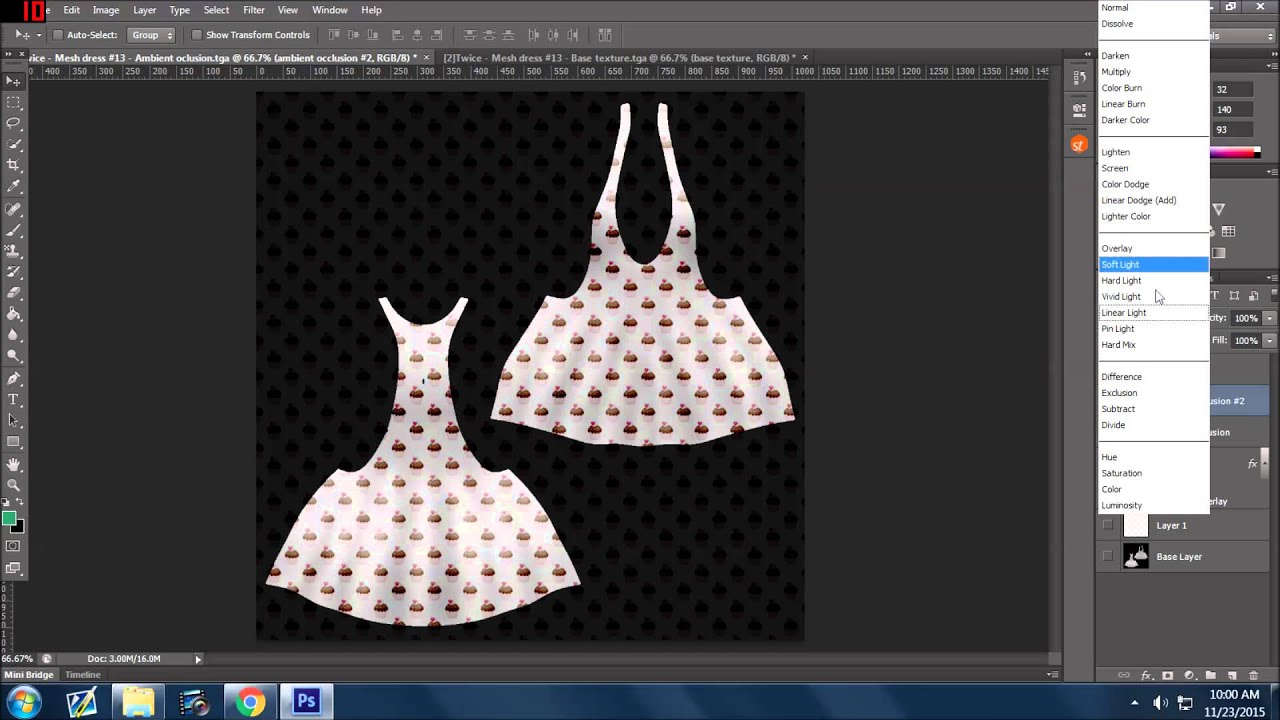Select the Eyedropper tool
The image size is (1280, 720).
click(13, 186)
